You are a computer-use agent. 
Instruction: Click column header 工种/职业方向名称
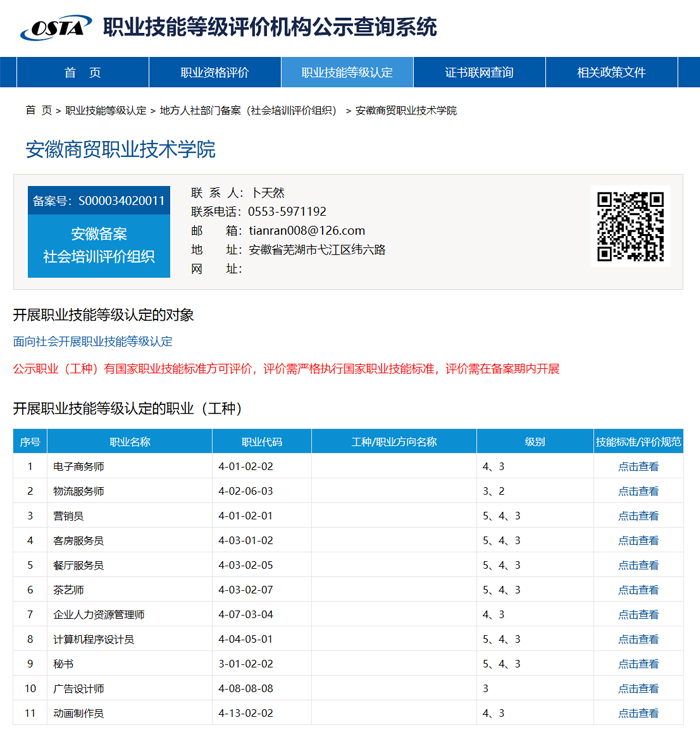click(x=394, y=442)
